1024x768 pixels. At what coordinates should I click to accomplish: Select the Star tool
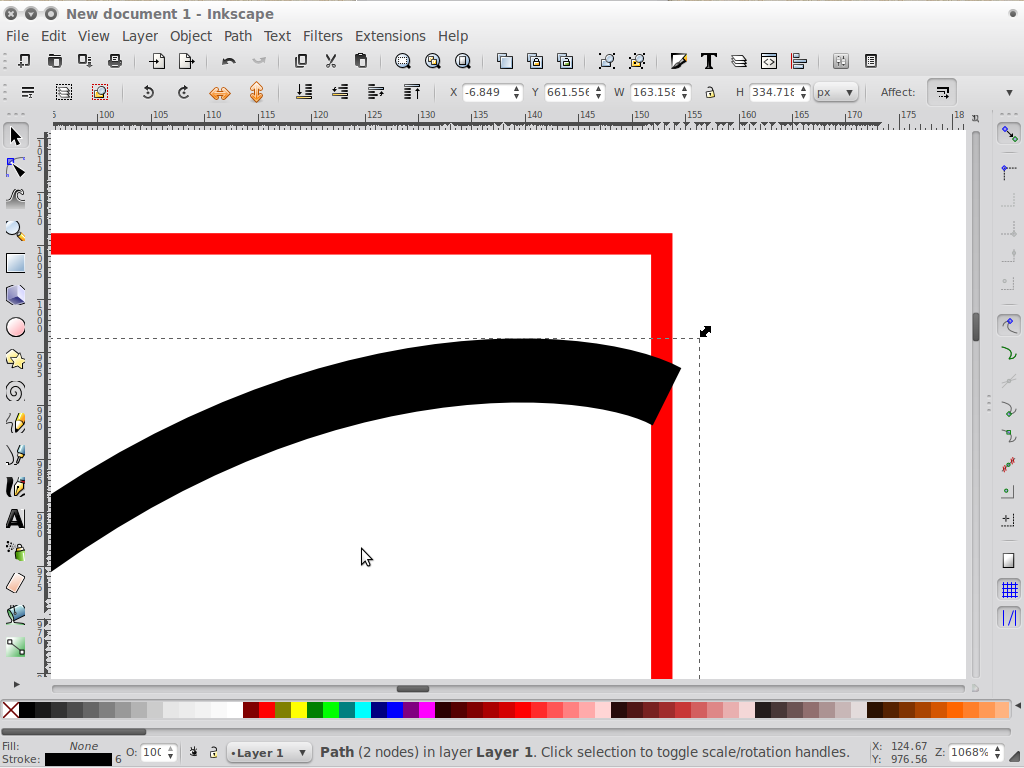coord(15,359)
